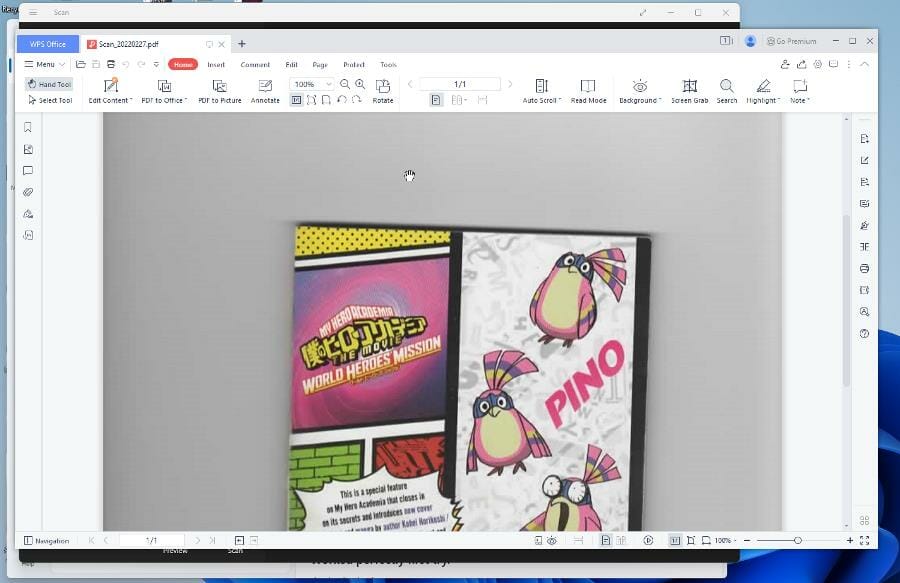Rotate the PDF document
This screenshot has height=583, width=900.
[x=383, y=91]
